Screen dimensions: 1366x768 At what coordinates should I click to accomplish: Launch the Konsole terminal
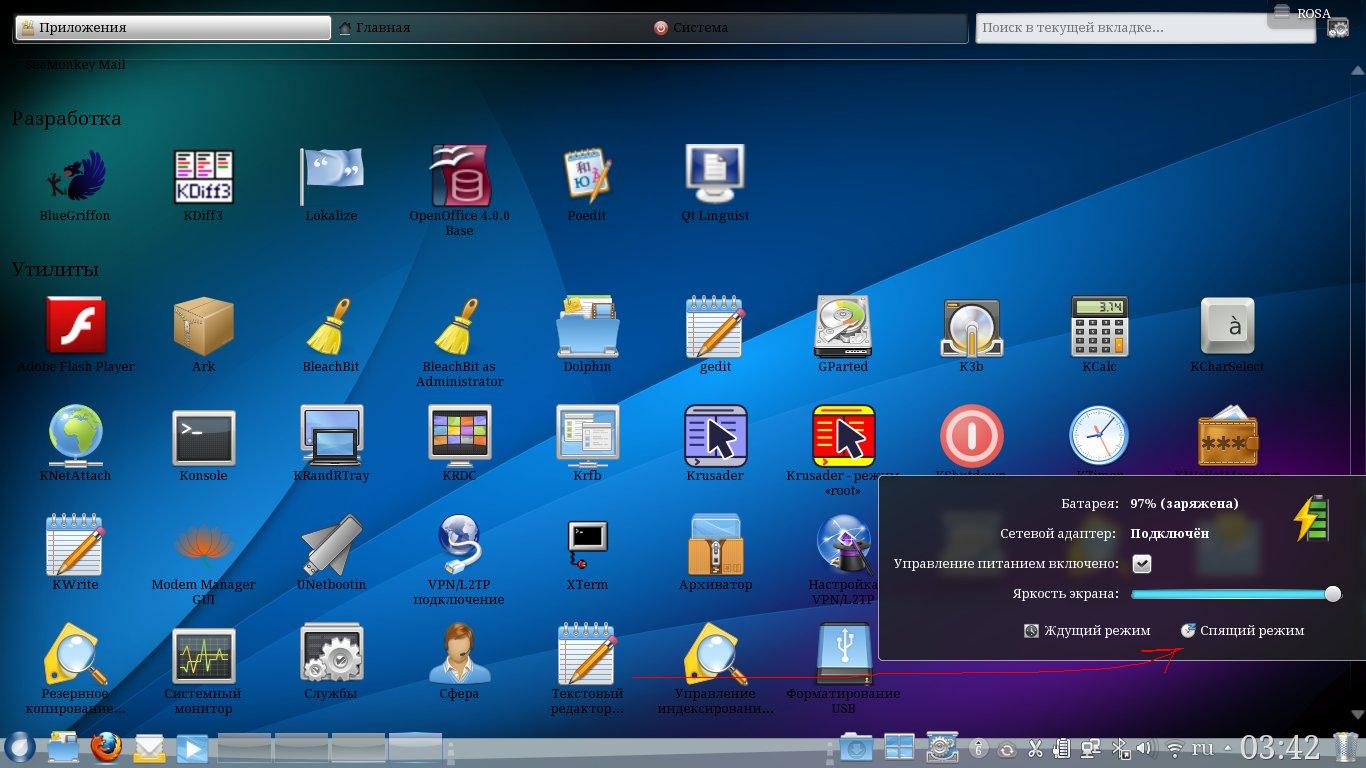[203, 438]
